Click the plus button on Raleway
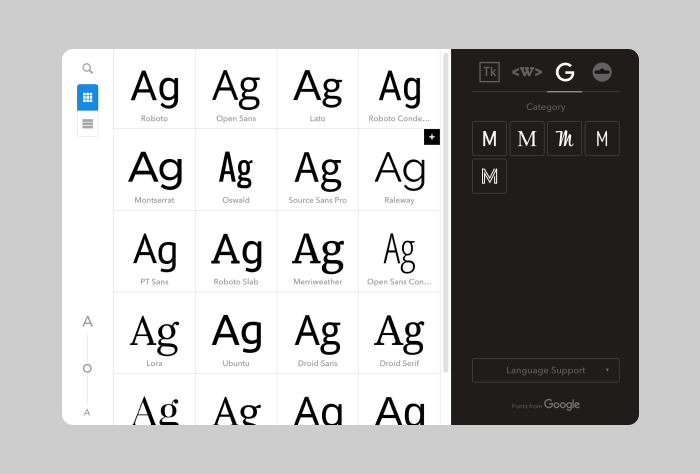This screenshot has height=474, width=700. click(x=432, y=137)
